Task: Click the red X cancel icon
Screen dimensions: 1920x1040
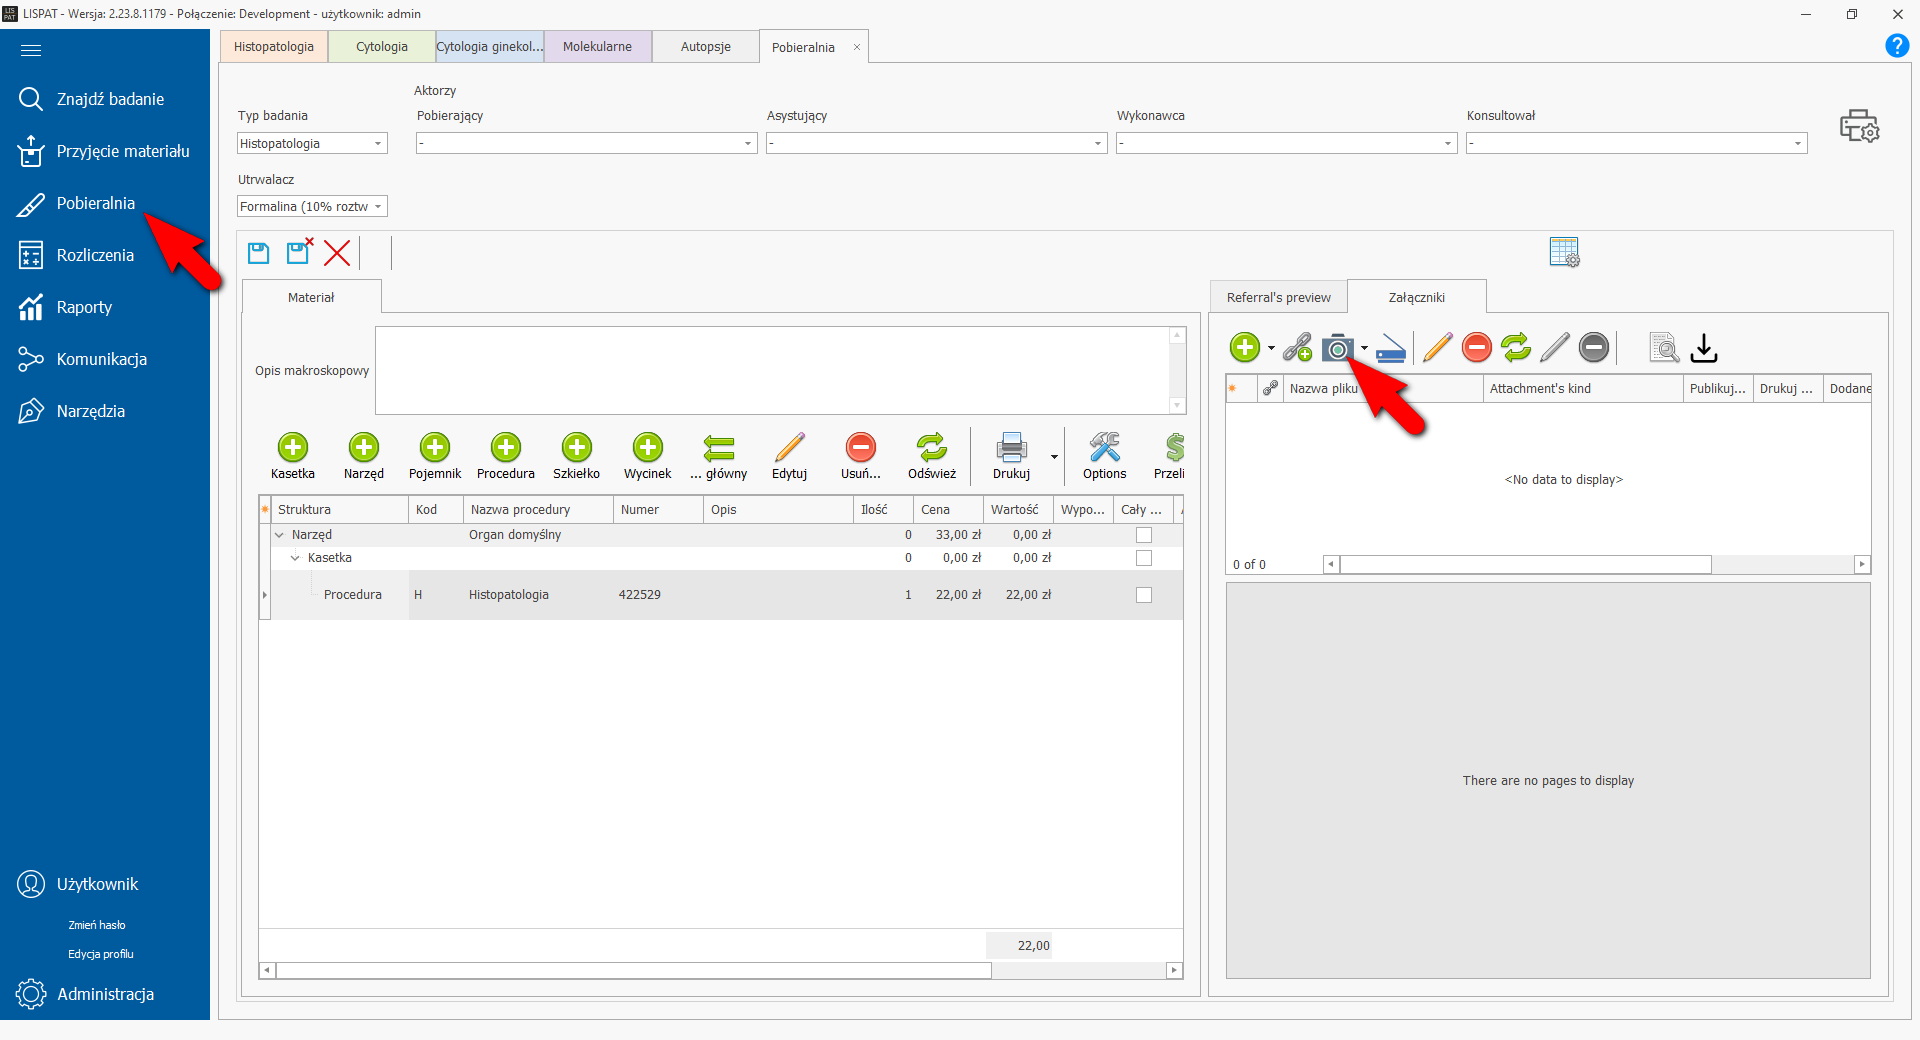Action: tap(337, 253)
